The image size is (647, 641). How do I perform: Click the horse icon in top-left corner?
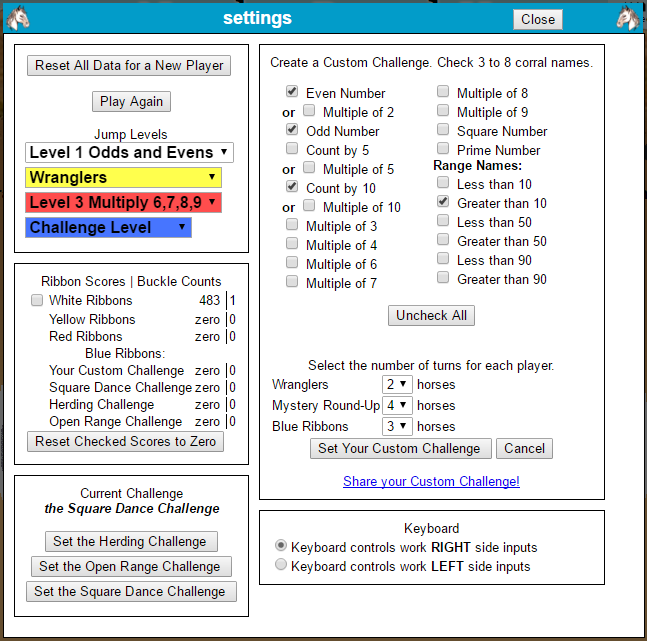[17, 18]
